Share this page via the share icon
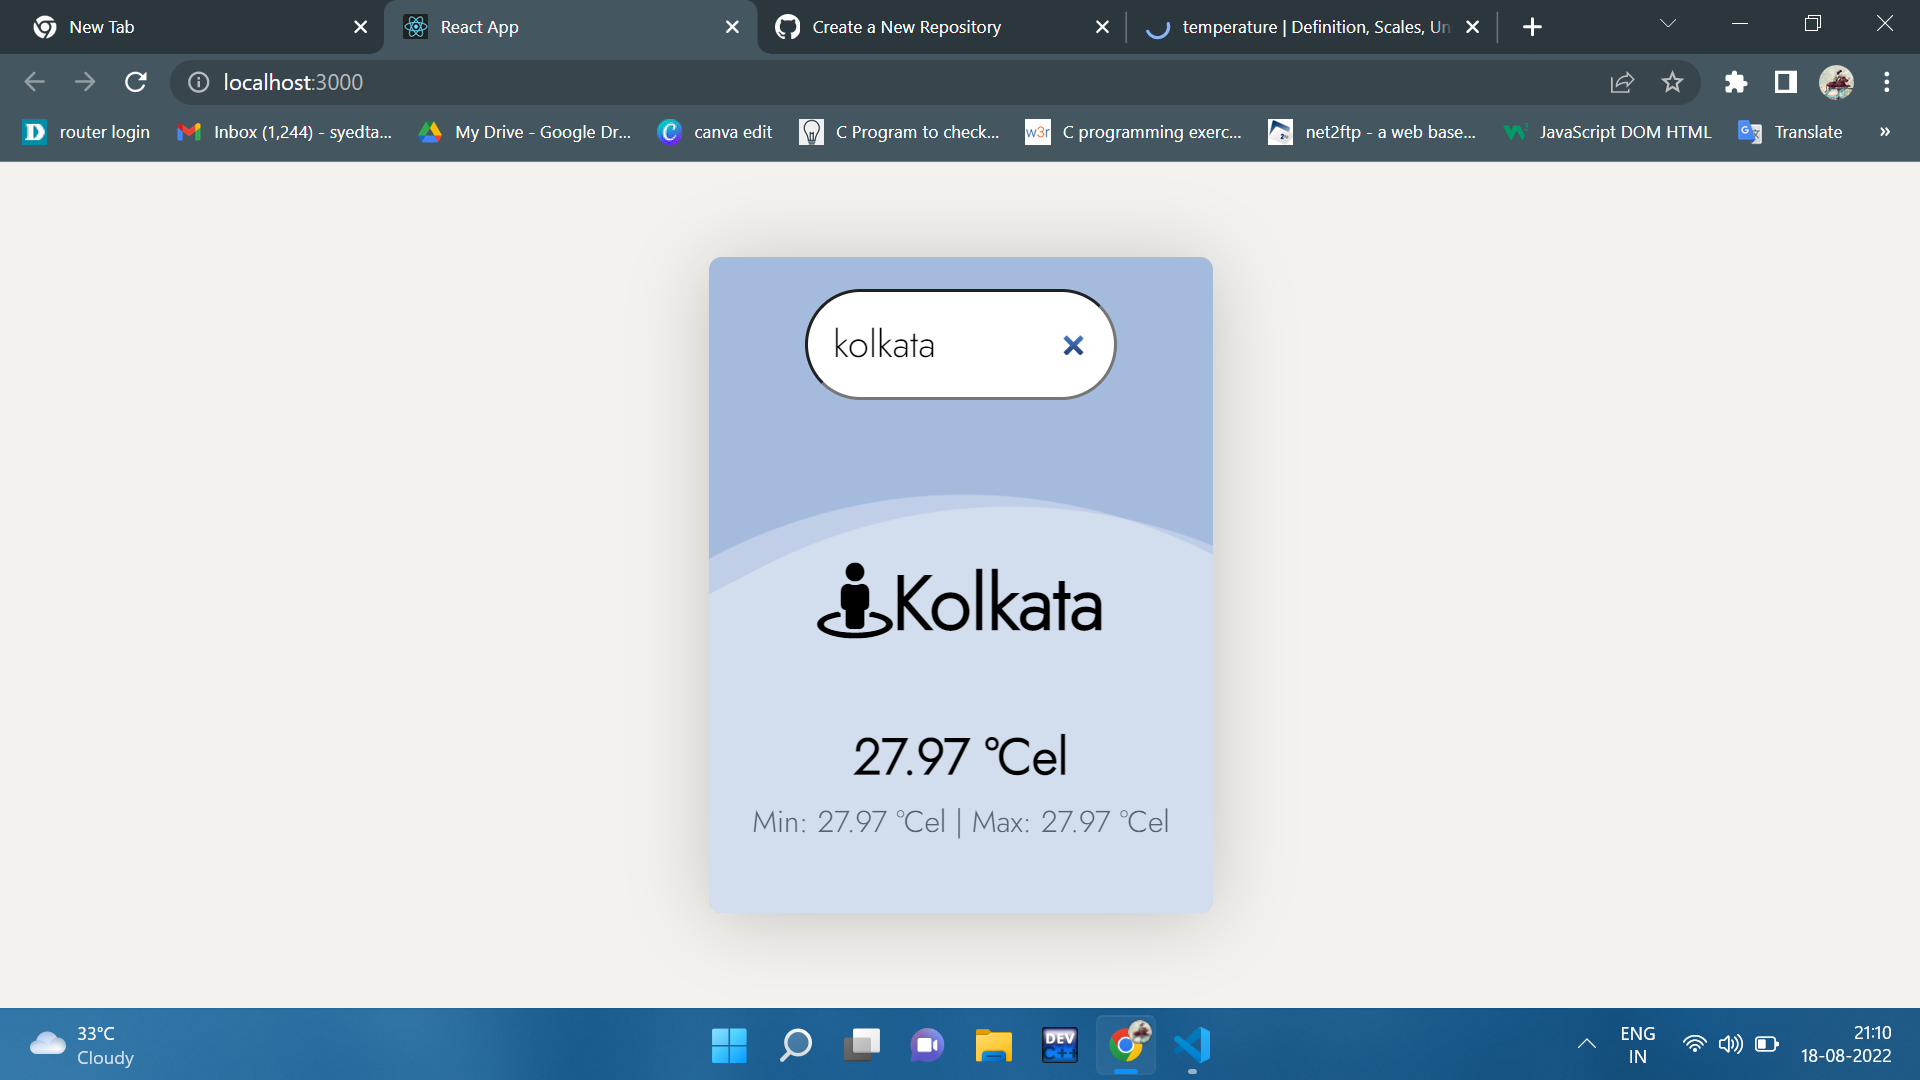Viewport: 1920px width, 1080px height. pyautogui.click(x=1622, y=82)
